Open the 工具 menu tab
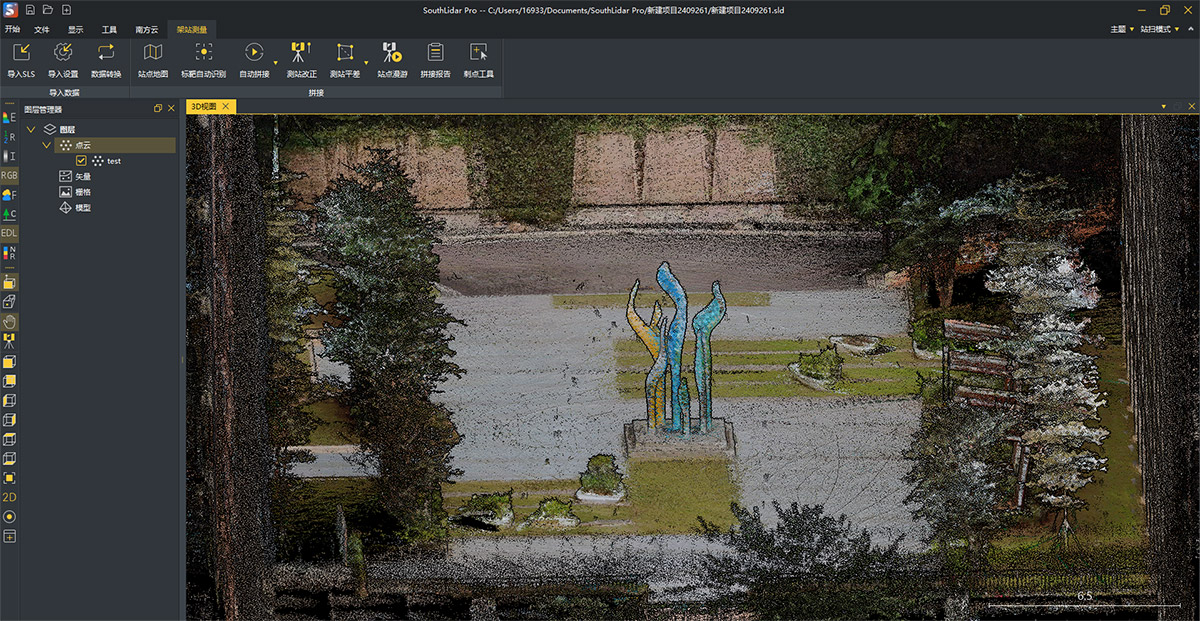The height and width of the screenshot is (621, 1200). [109, 29]
